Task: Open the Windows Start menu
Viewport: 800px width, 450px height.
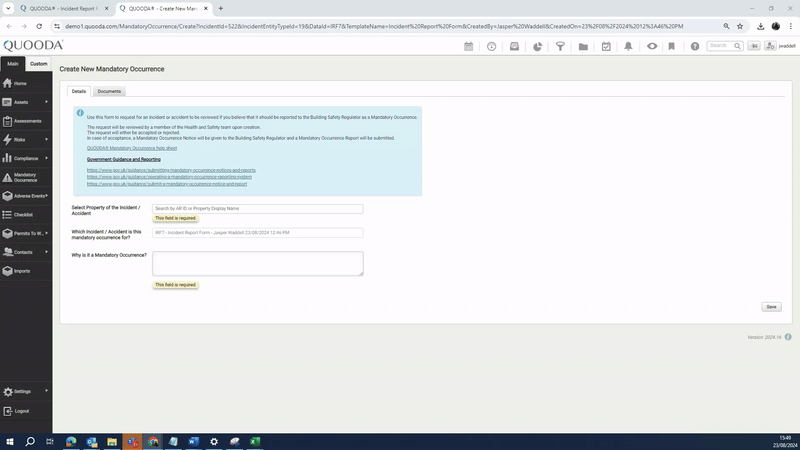Action: [10, 441]
